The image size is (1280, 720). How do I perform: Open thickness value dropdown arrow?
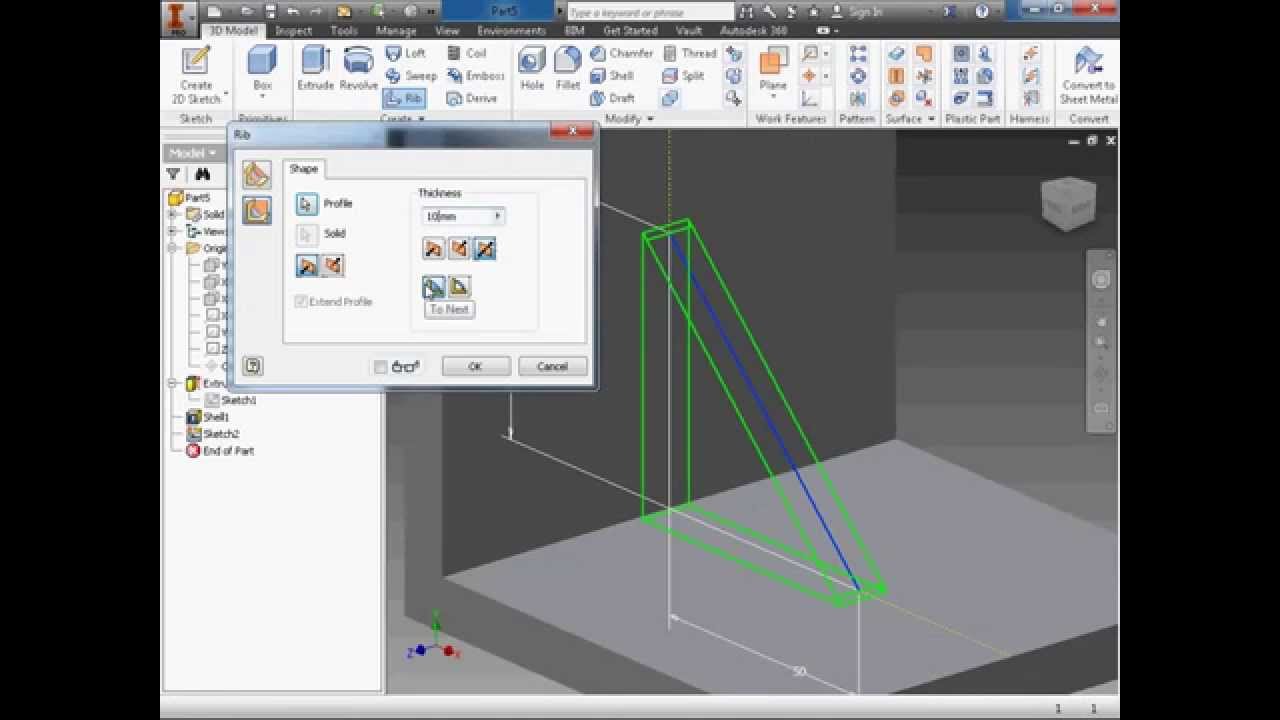tap(497, 216)
